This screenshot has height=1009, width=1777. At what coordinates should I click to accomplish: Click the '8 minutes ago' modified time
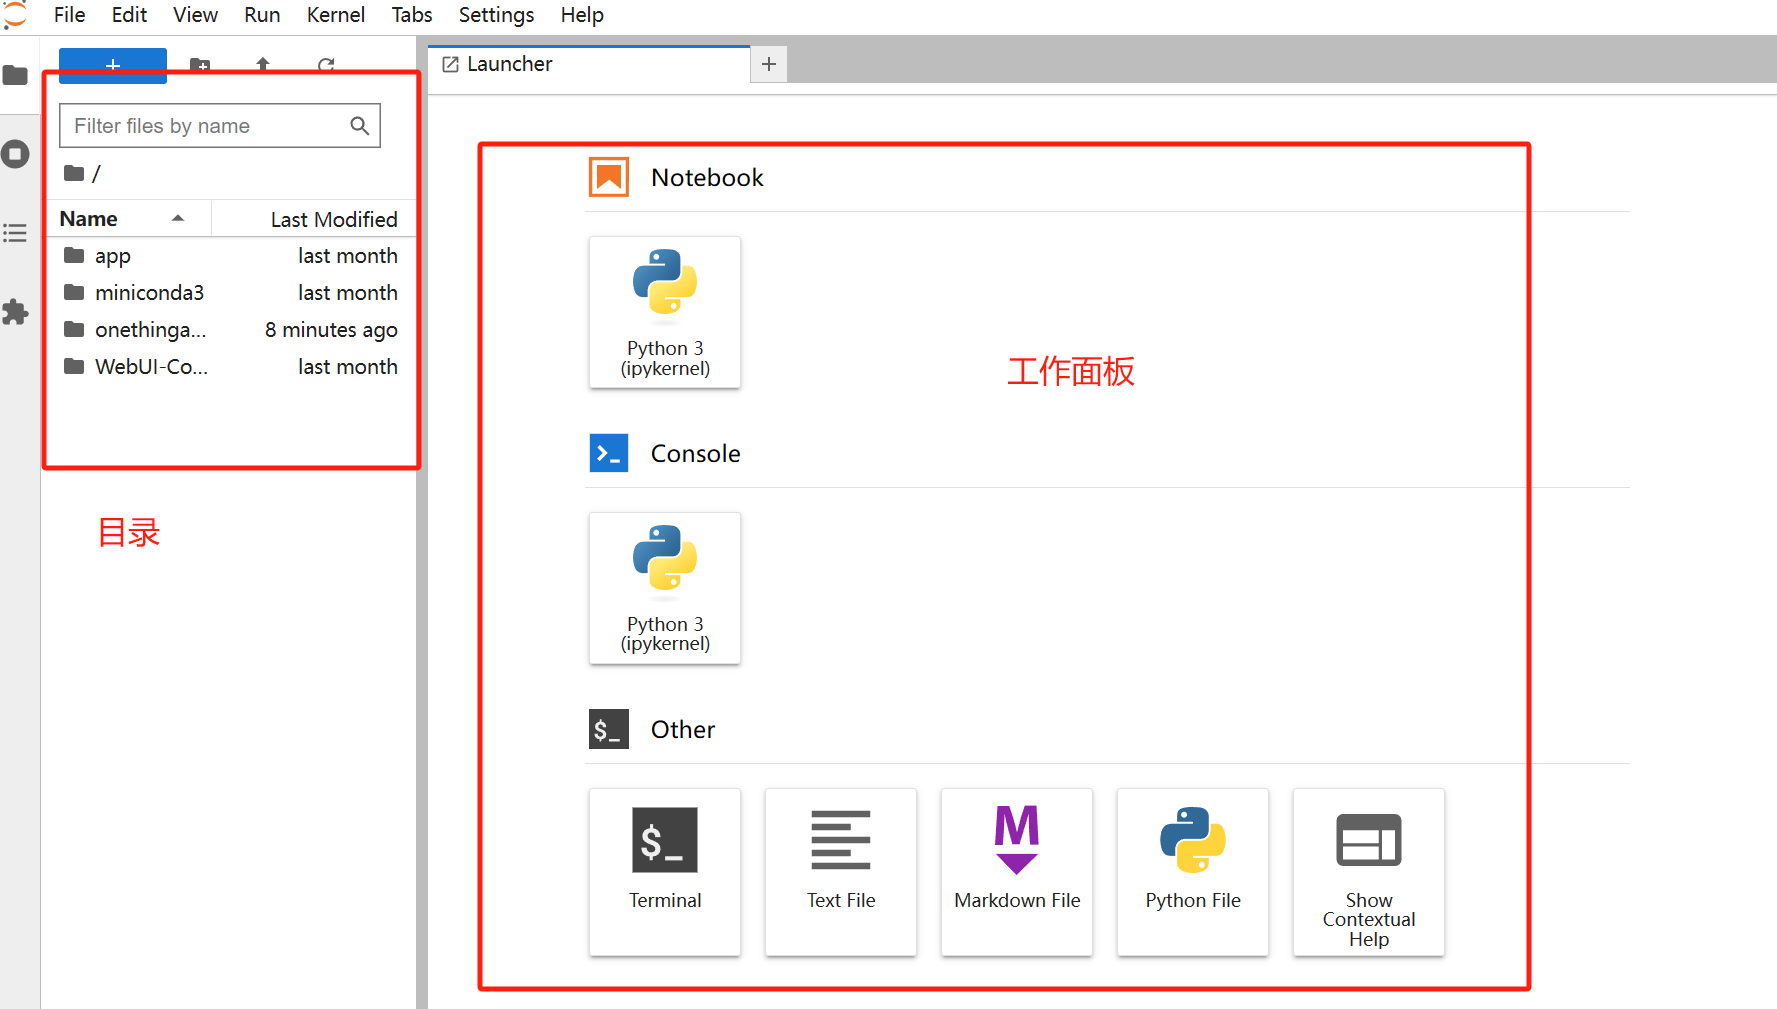[331, 330]
